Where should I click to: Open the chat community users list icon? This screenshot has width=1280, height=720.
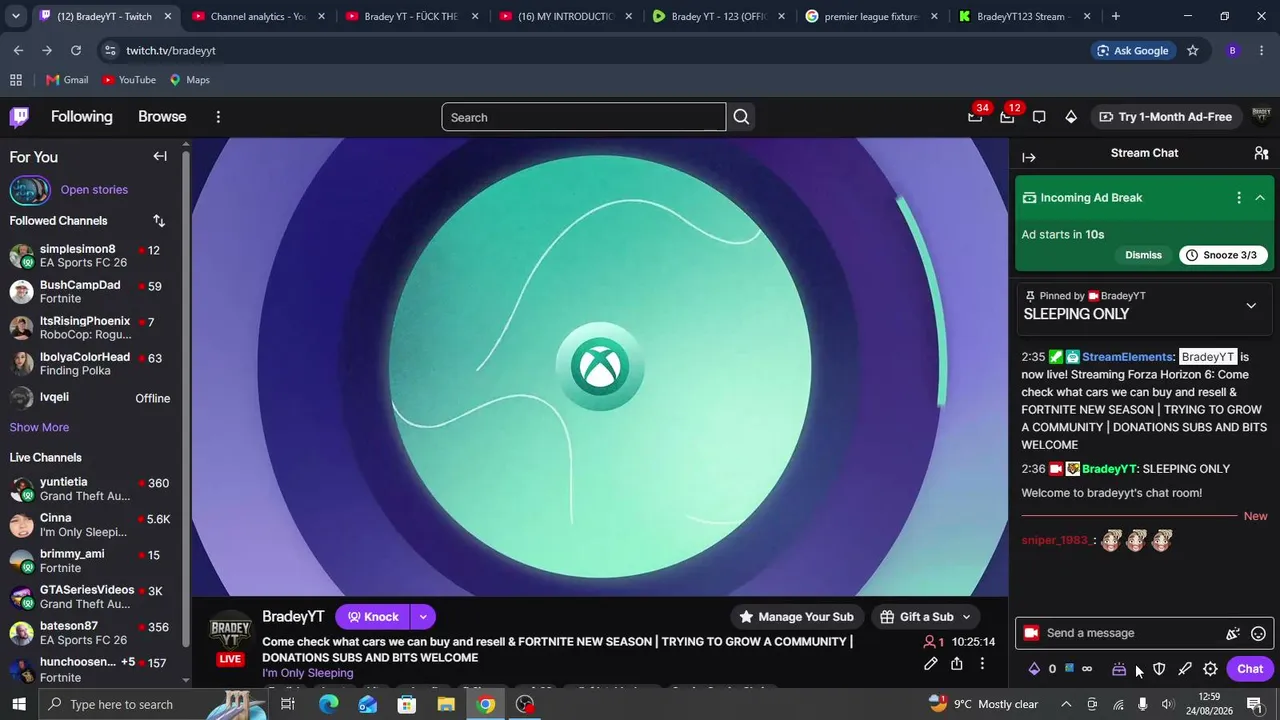(x=1261, y=153)
